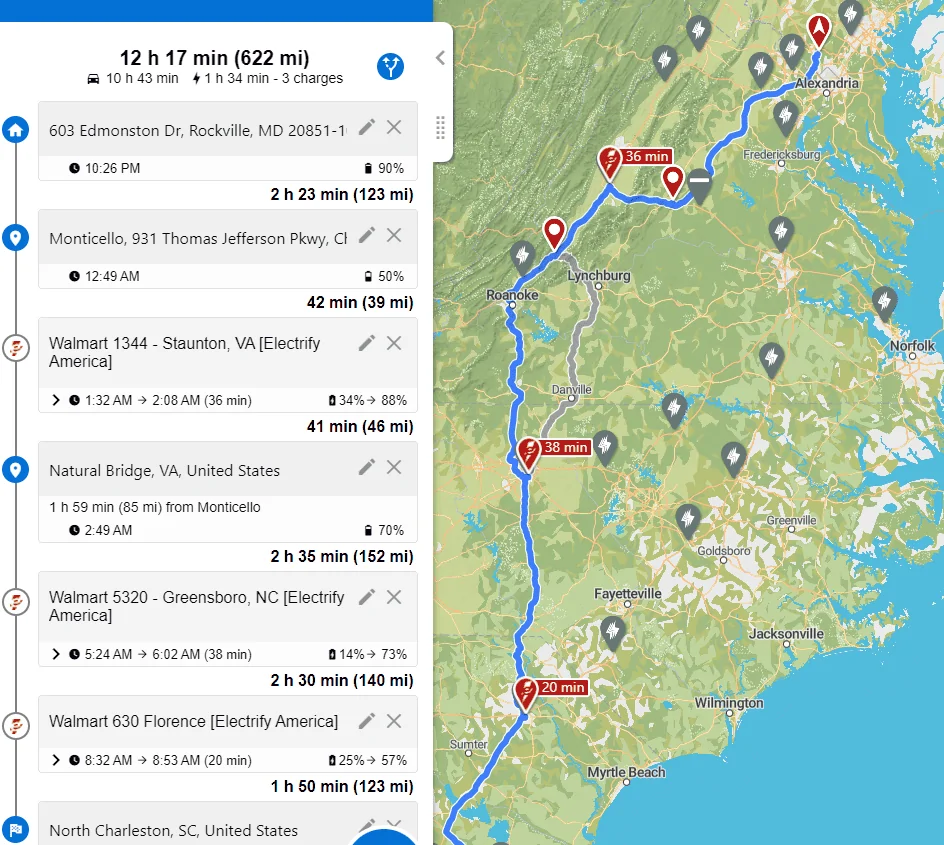
Task: Delete the Walmart 1344 Staunton charger stop
Action: click(394, 343)
